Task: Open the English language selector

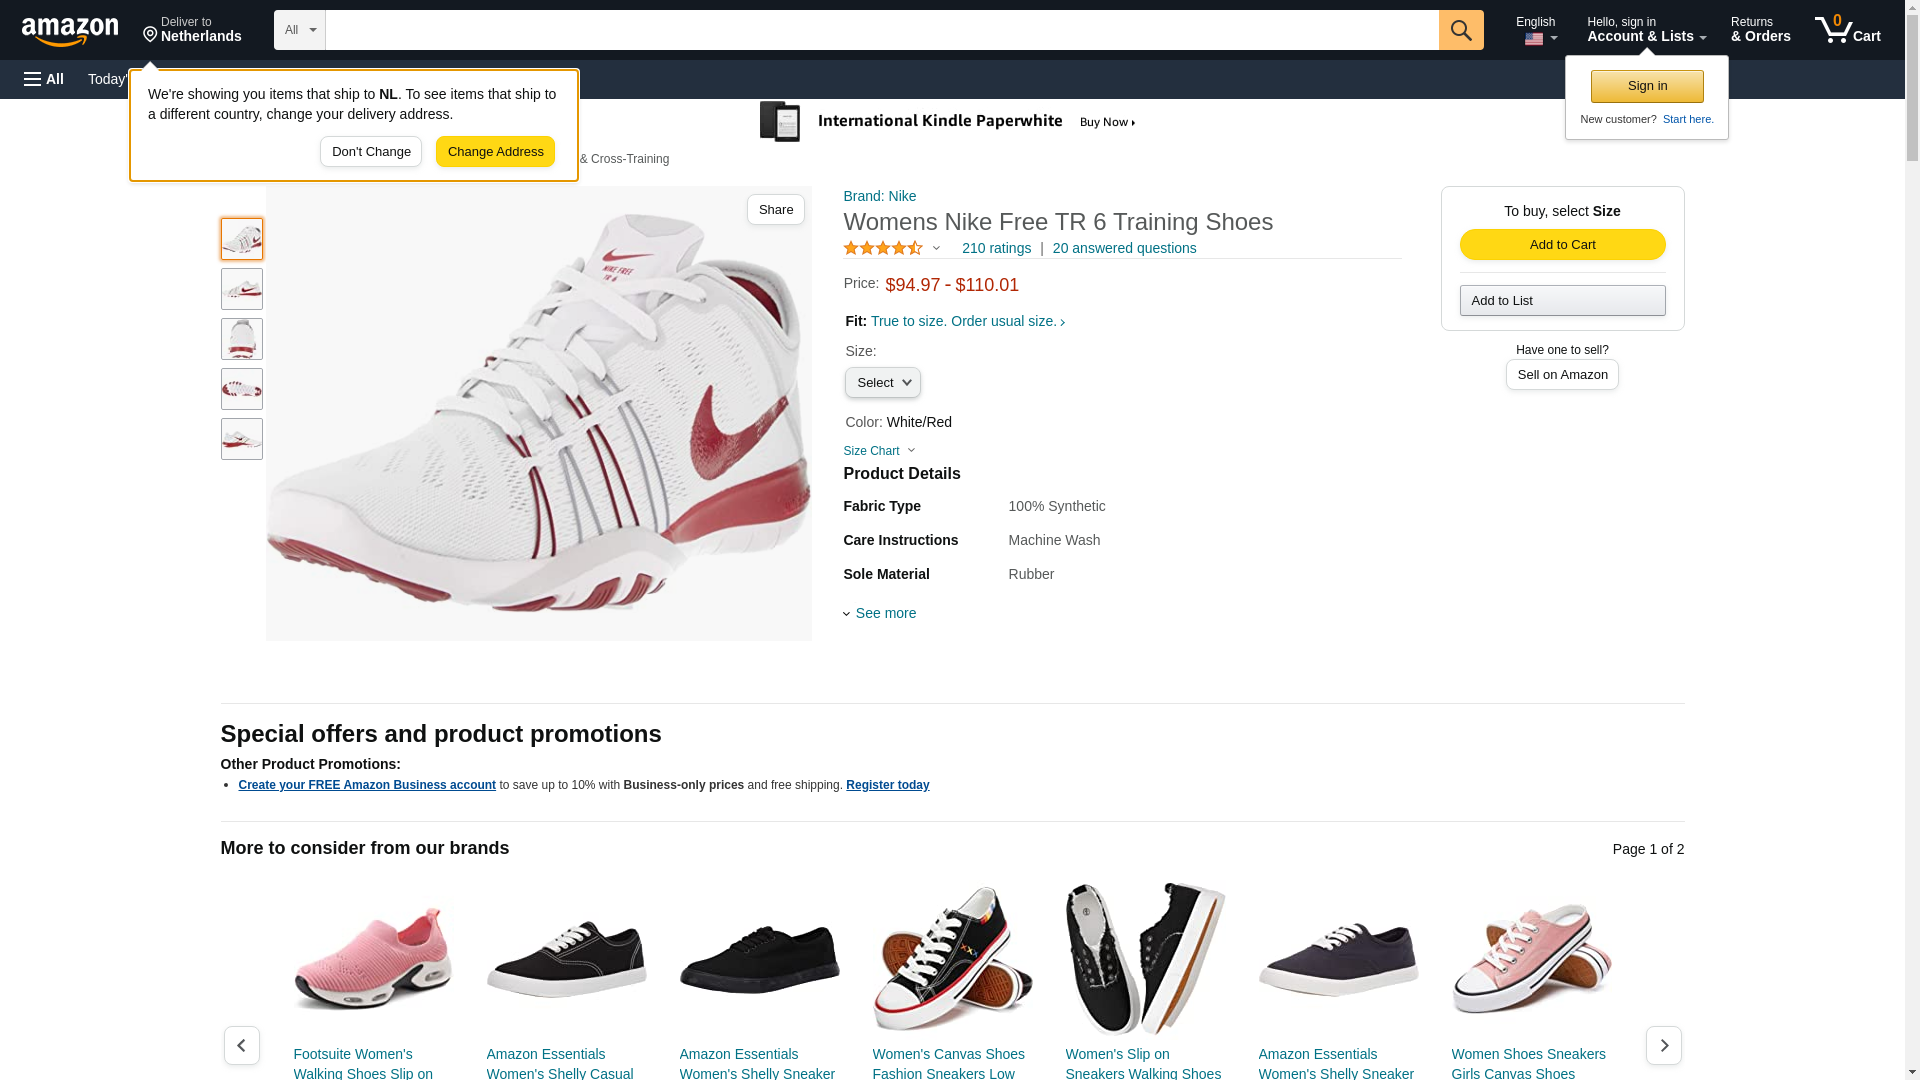Action: [x=1536, y=30]
